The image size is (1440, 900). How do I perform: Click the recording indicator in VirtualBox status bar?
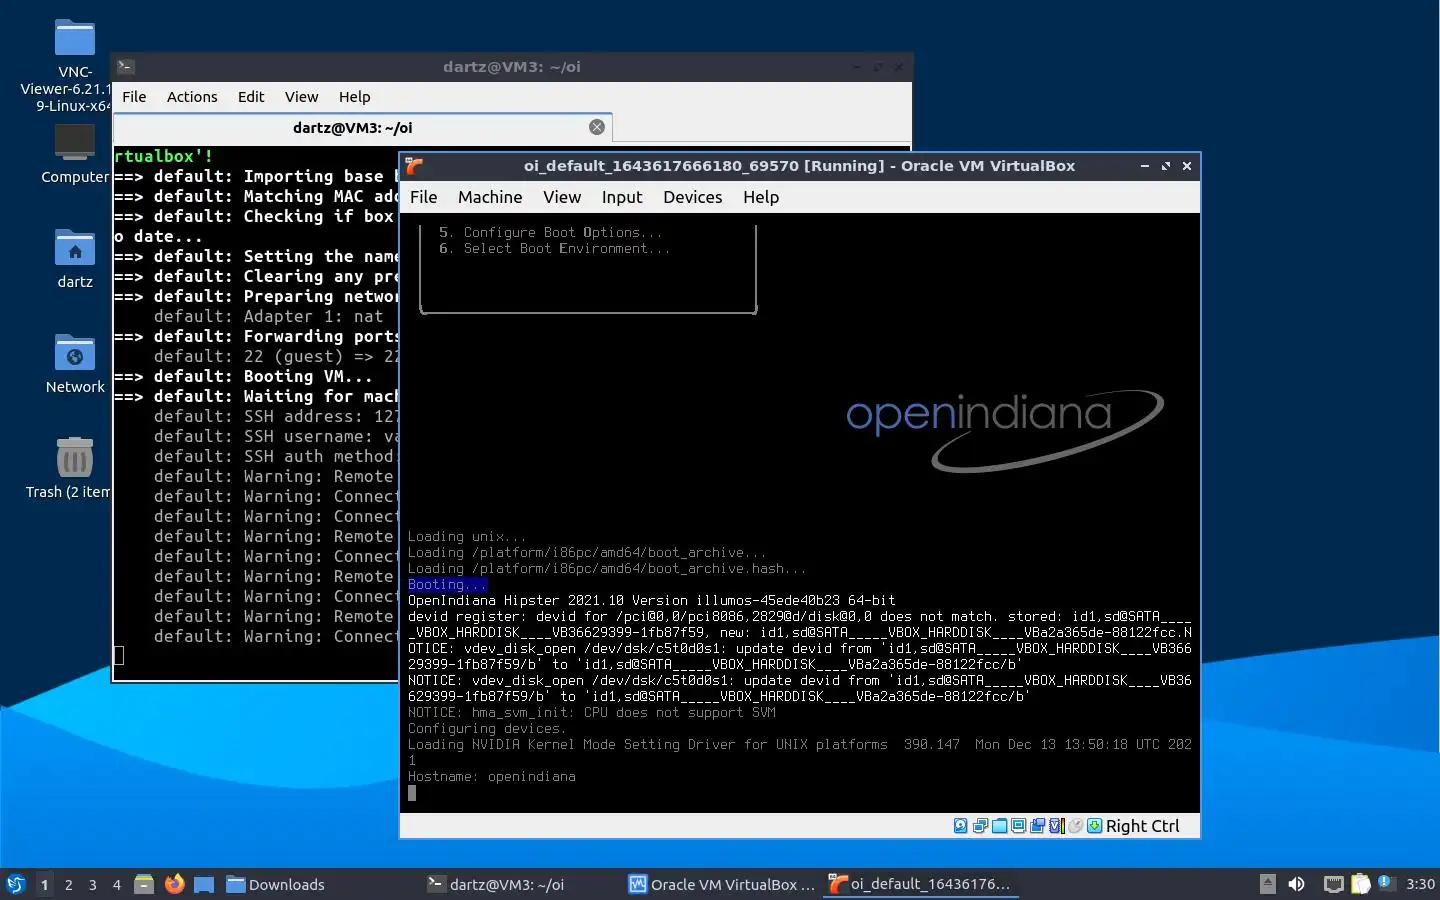point(1037,826)
